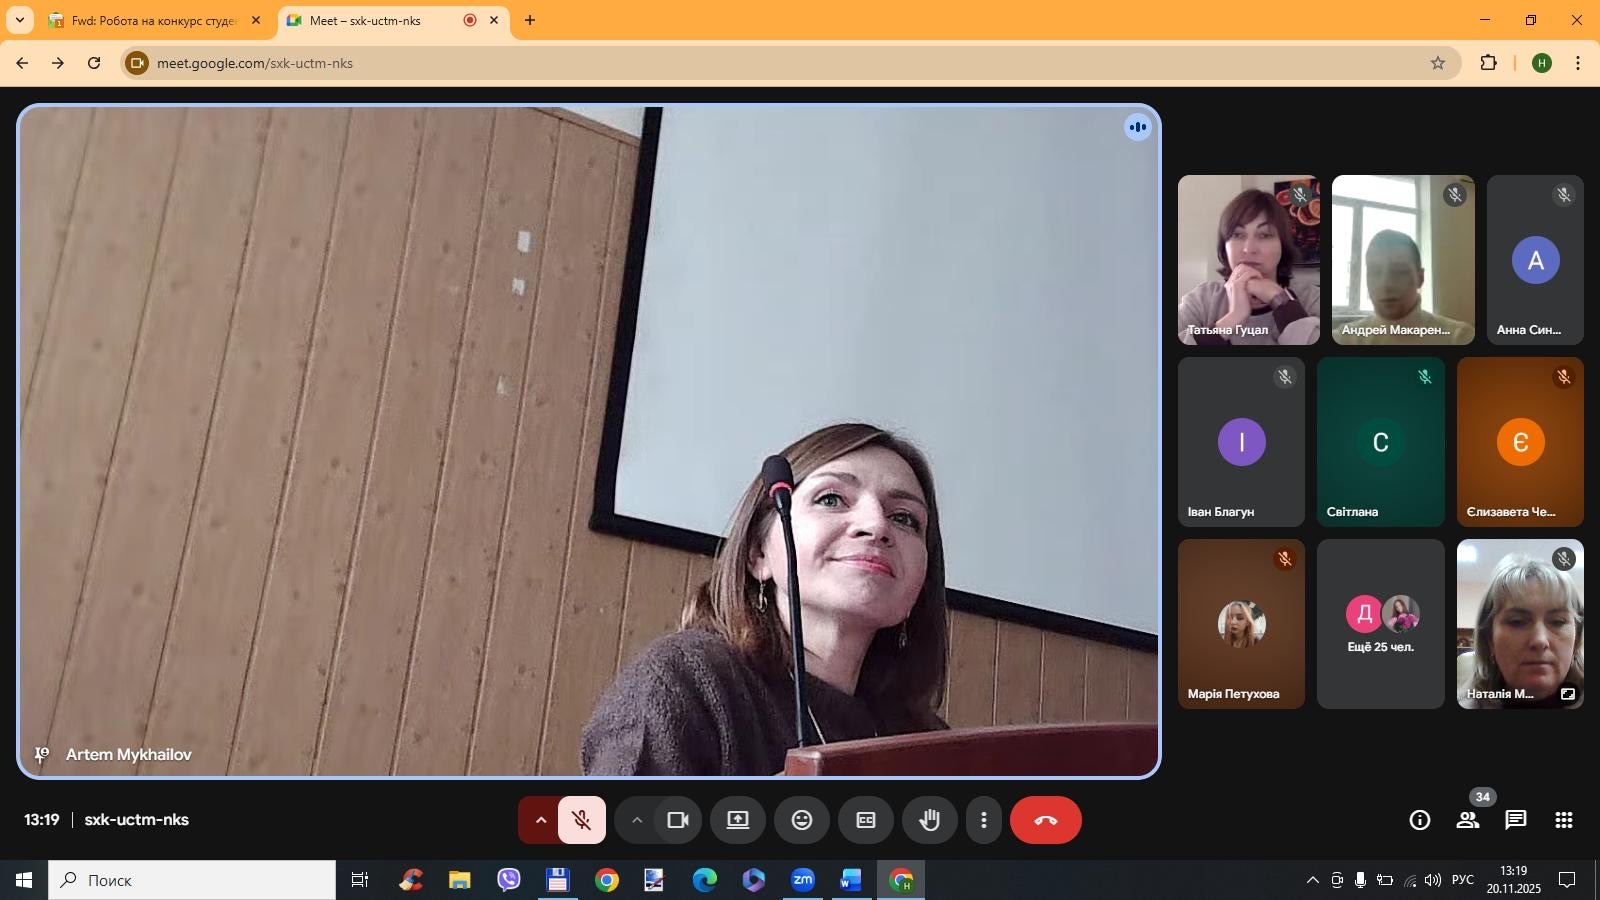Expand camera video settings arrow
Viewport: 1600px width, 900px height.
click(x=636, y=820)
